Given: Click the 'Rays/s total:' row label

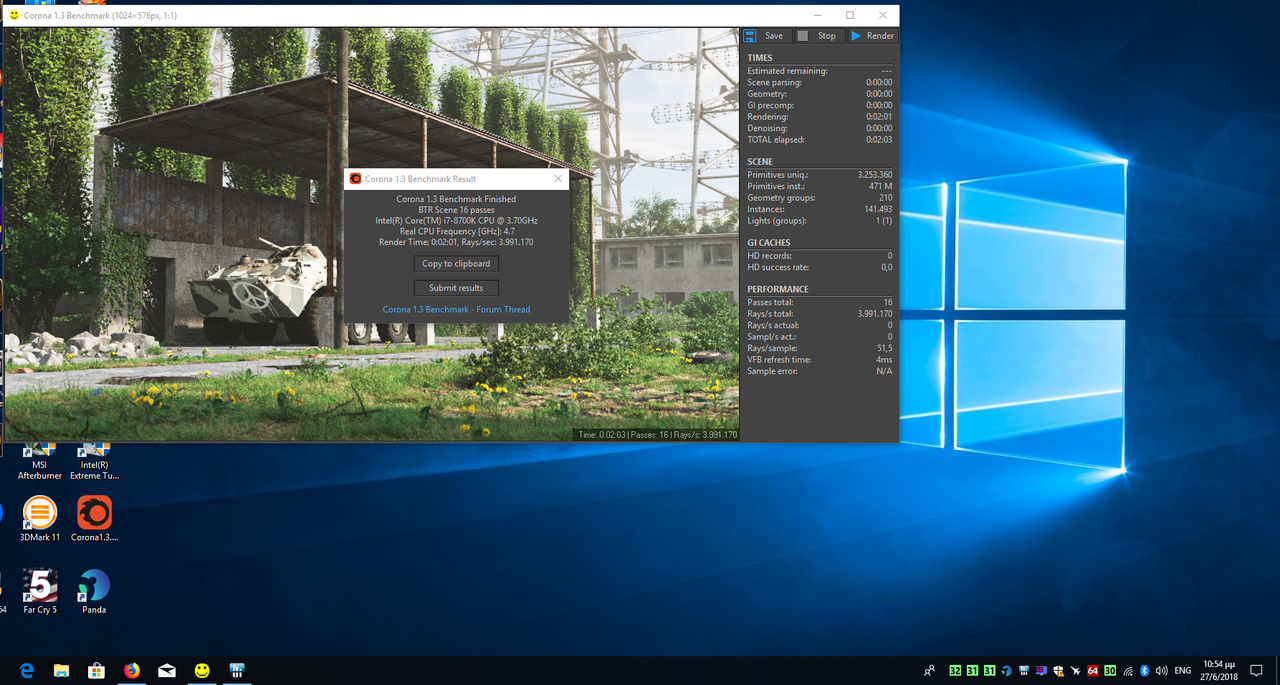Looking at the screenshot, I should (x=771, y=314).
